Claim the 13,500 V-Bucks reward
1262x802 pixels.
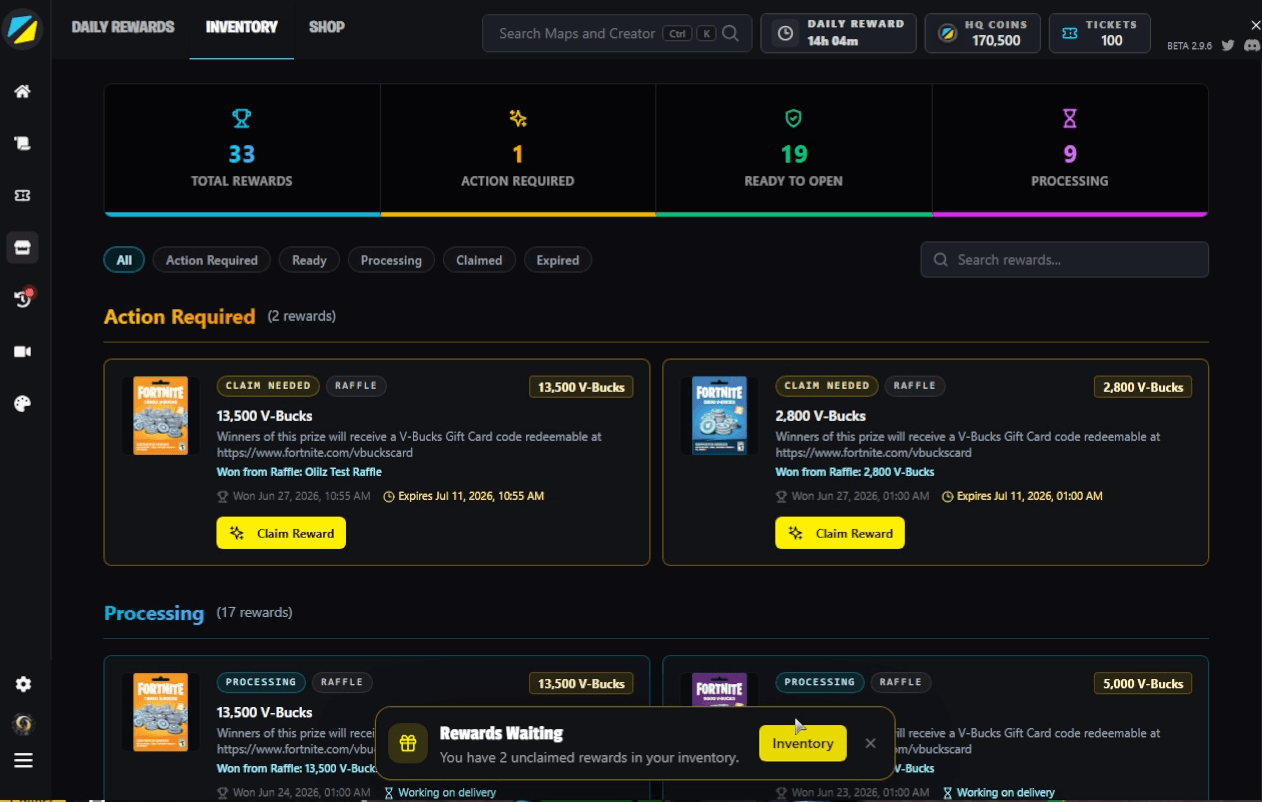click(281, 533)
